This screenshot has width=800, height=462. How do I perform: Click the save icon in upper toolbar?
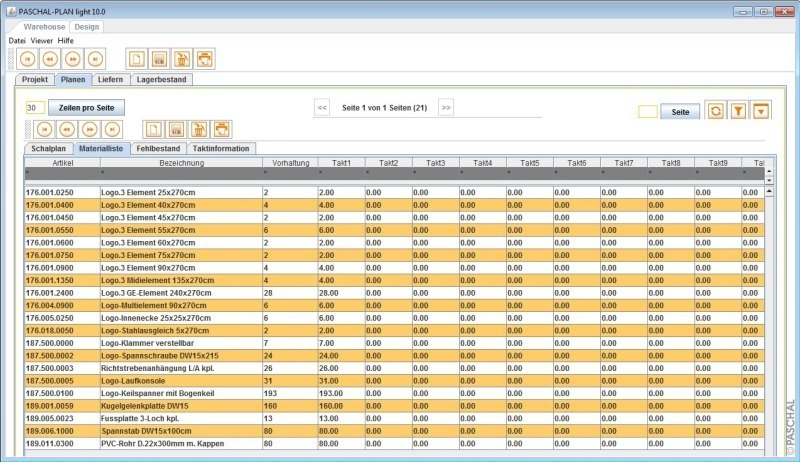pyautogui.click(x=159, y=59)
